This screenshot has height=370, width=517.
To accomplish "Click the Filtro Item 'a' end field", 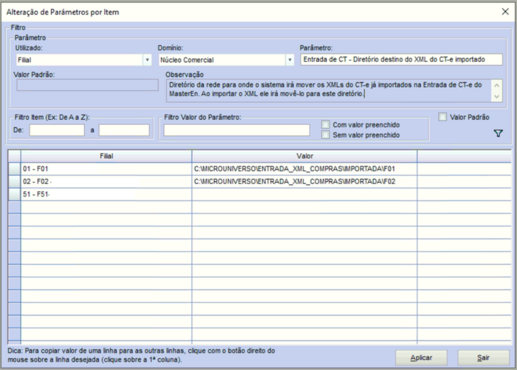I will click(x=124, y=130).
